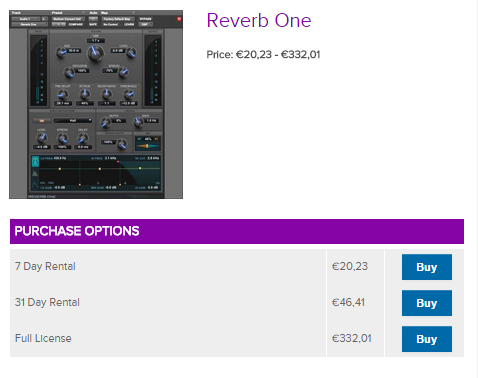Image resolution: width=478 pixels, height=378 pixels.
Task: Click the red close dot in plugin header
Action: click(179, 19)
